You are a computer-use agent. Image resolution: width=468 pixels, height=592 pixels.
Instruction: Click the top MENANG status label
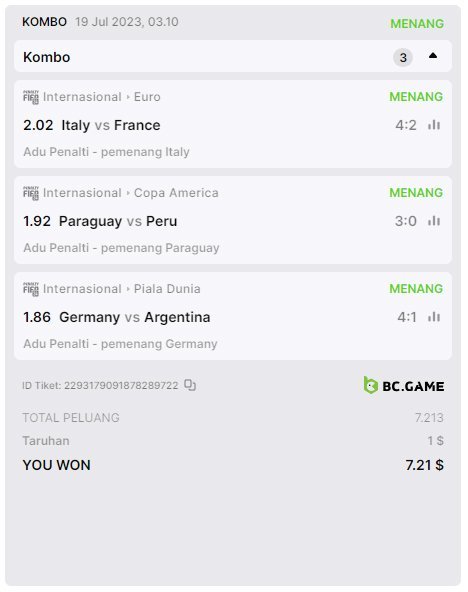click(417, 24)
